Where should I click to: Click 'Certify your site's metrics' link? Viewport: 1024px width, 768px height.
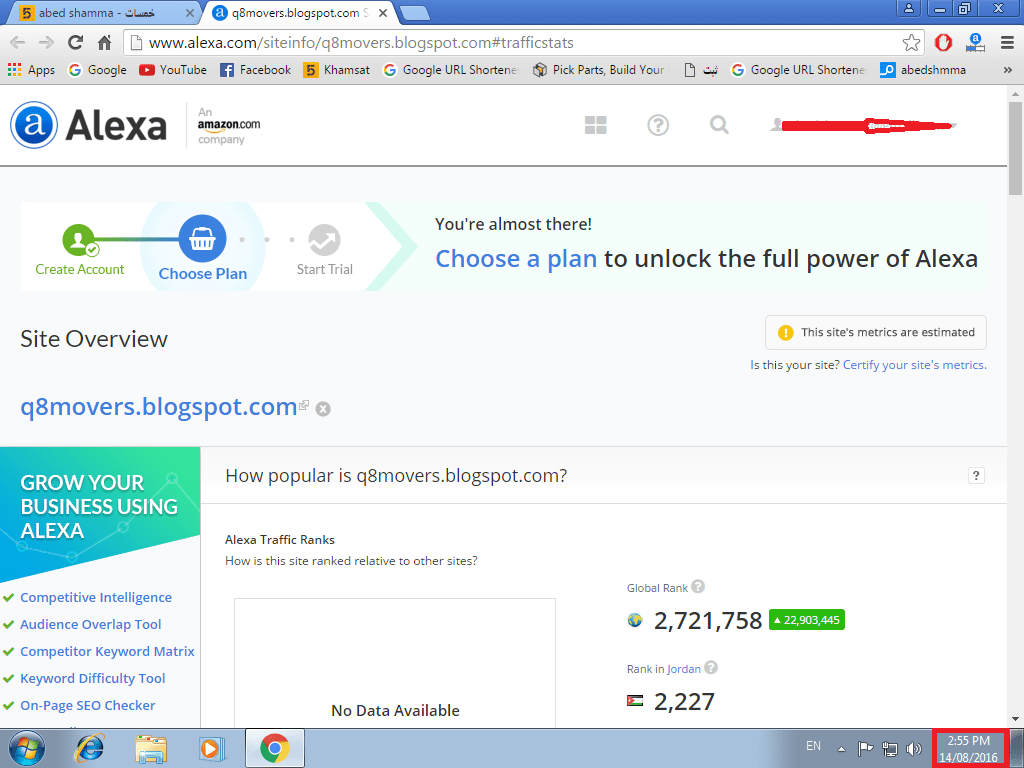pos(914,365)
